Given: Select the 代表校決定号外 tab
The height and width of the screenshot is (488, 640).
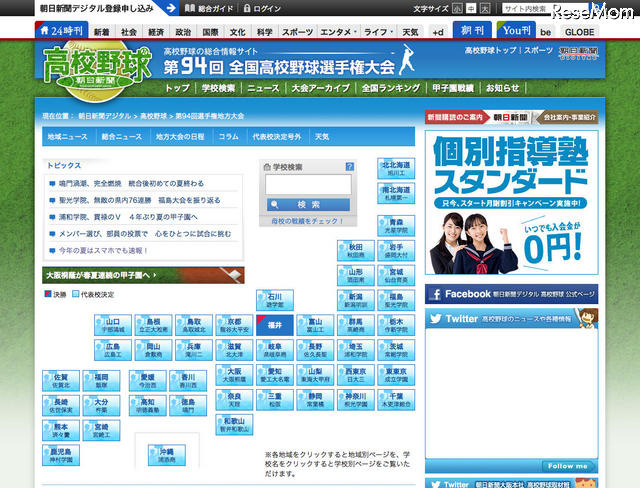Looking at the screenshot, I should point(277,137).
